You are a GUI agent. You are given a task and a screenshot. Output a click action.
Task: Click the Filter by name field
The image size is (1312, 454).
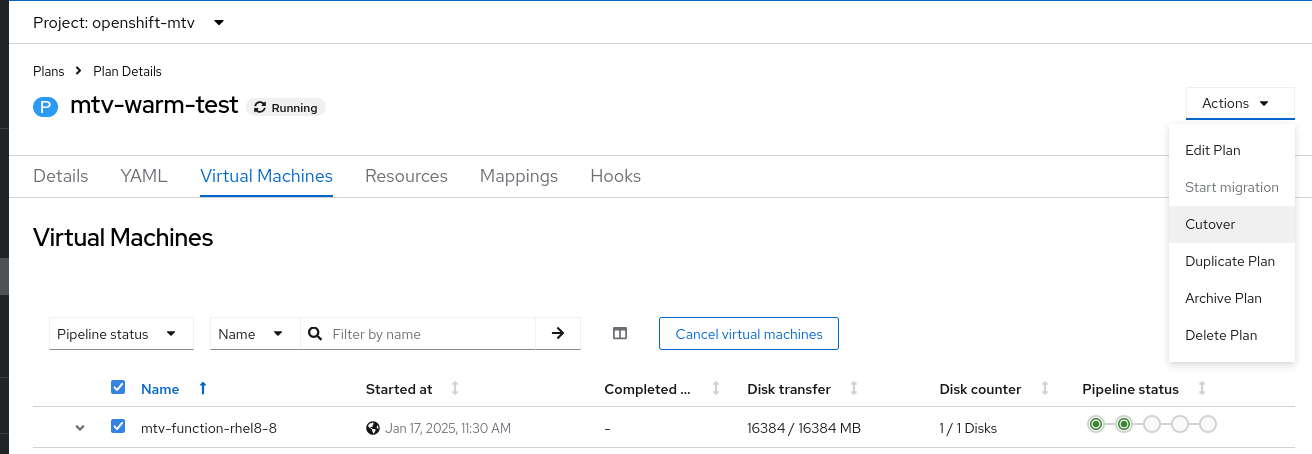(x=430, y=334)
